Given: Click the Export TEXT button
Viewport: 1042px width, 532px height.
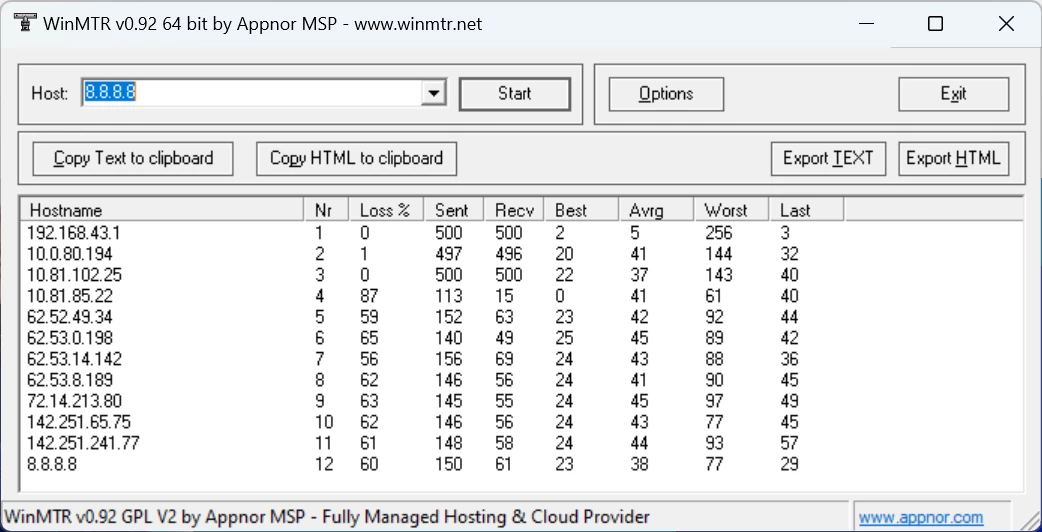Looking at the screenshot, I should [x=828, y=159].
